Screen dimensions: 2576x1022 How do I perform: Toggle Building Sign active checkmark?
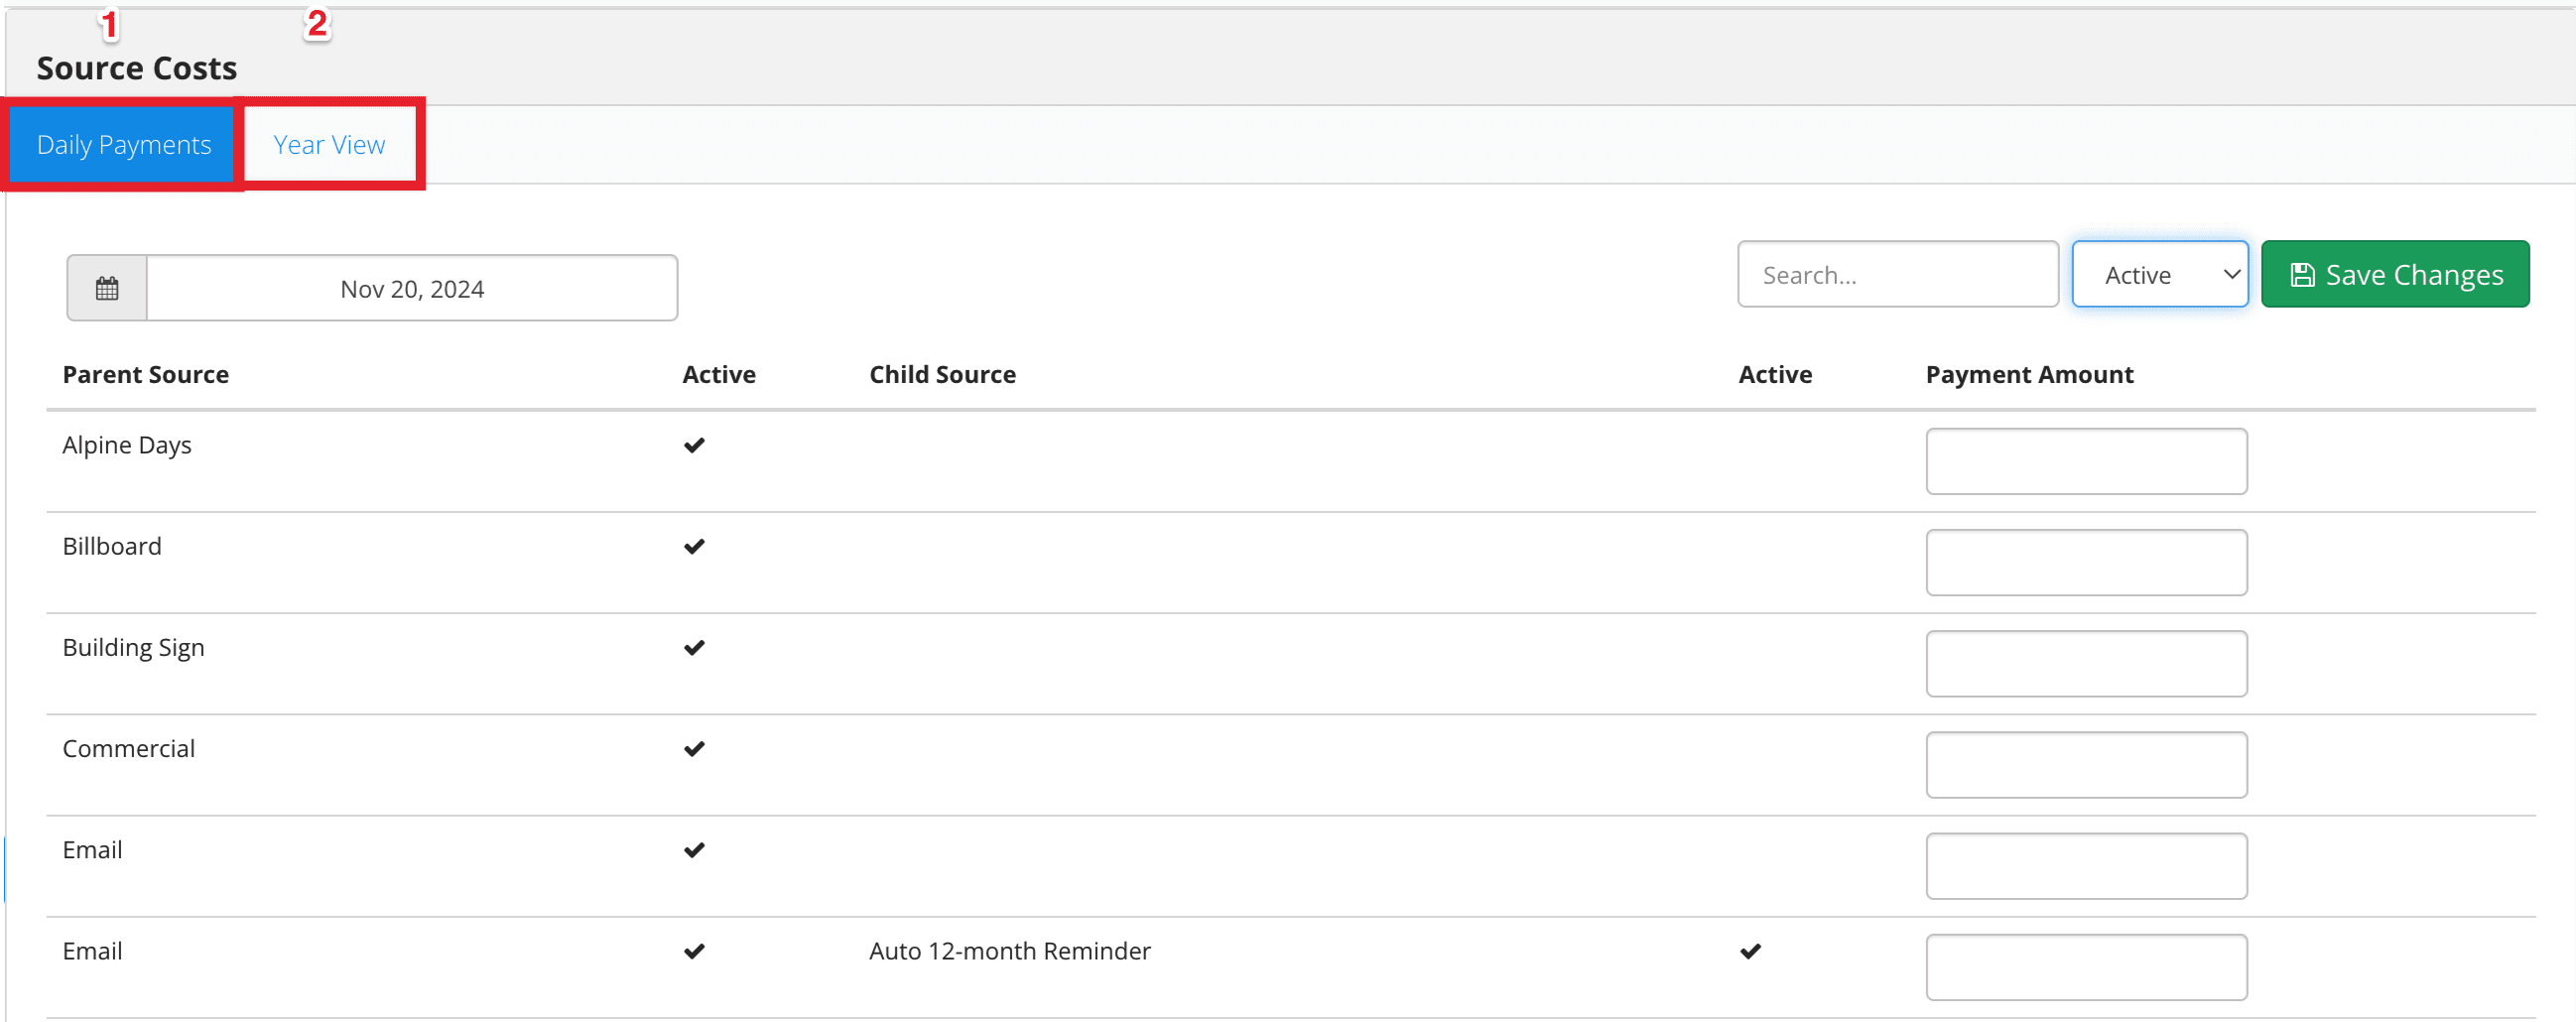point(694,647)
